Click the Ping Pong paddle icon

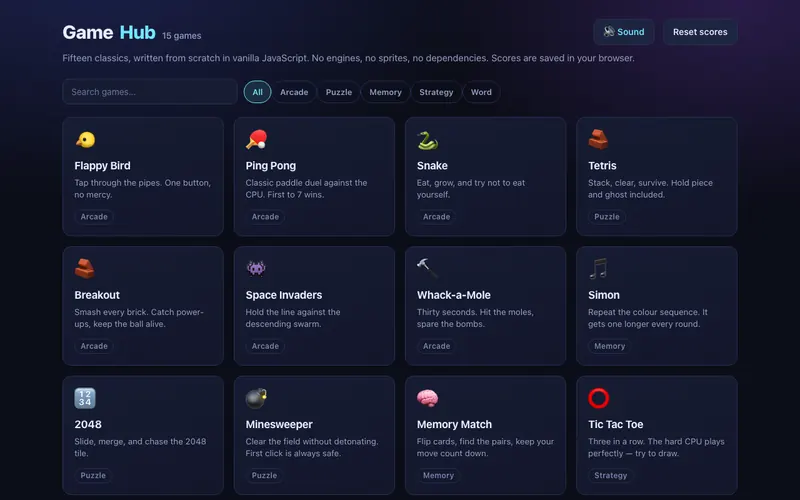click(x=256, y=140)
